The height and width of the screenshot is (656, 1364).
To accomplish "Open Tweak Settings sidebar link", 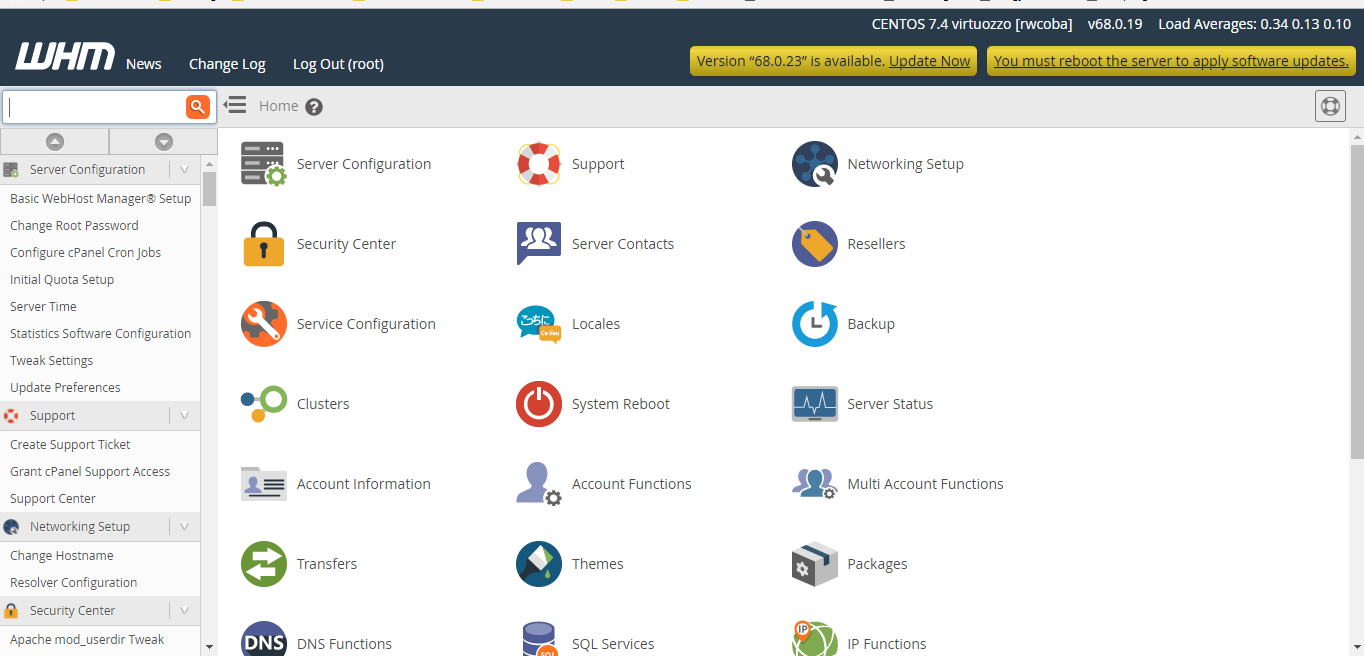I will tap(51, 361).
